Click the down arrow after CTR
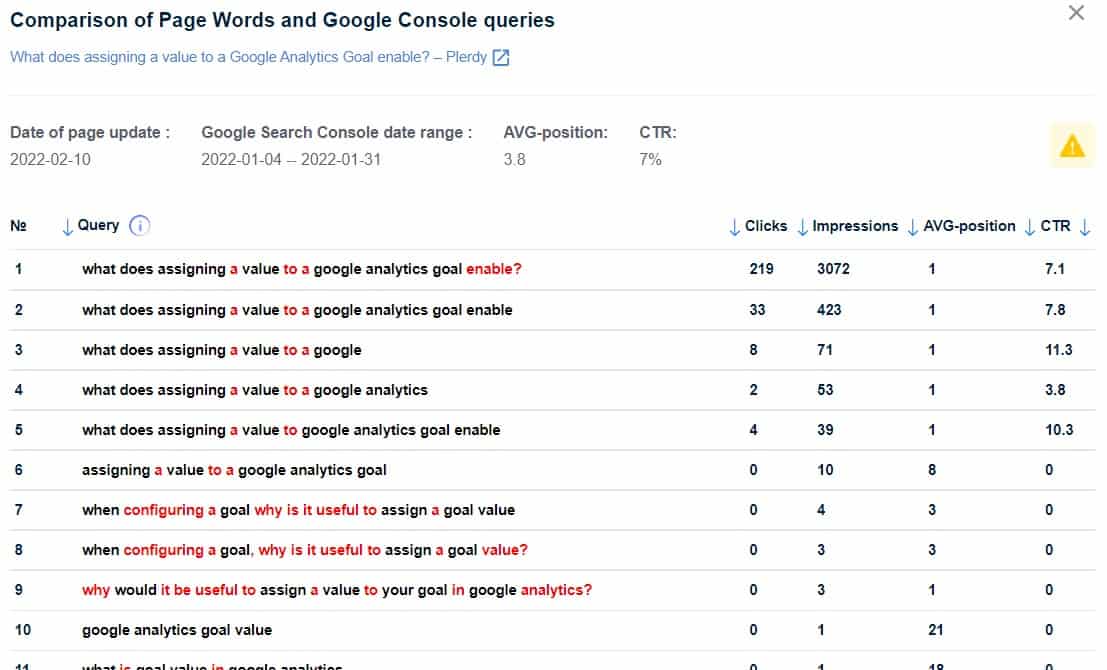 [1086, 227]
